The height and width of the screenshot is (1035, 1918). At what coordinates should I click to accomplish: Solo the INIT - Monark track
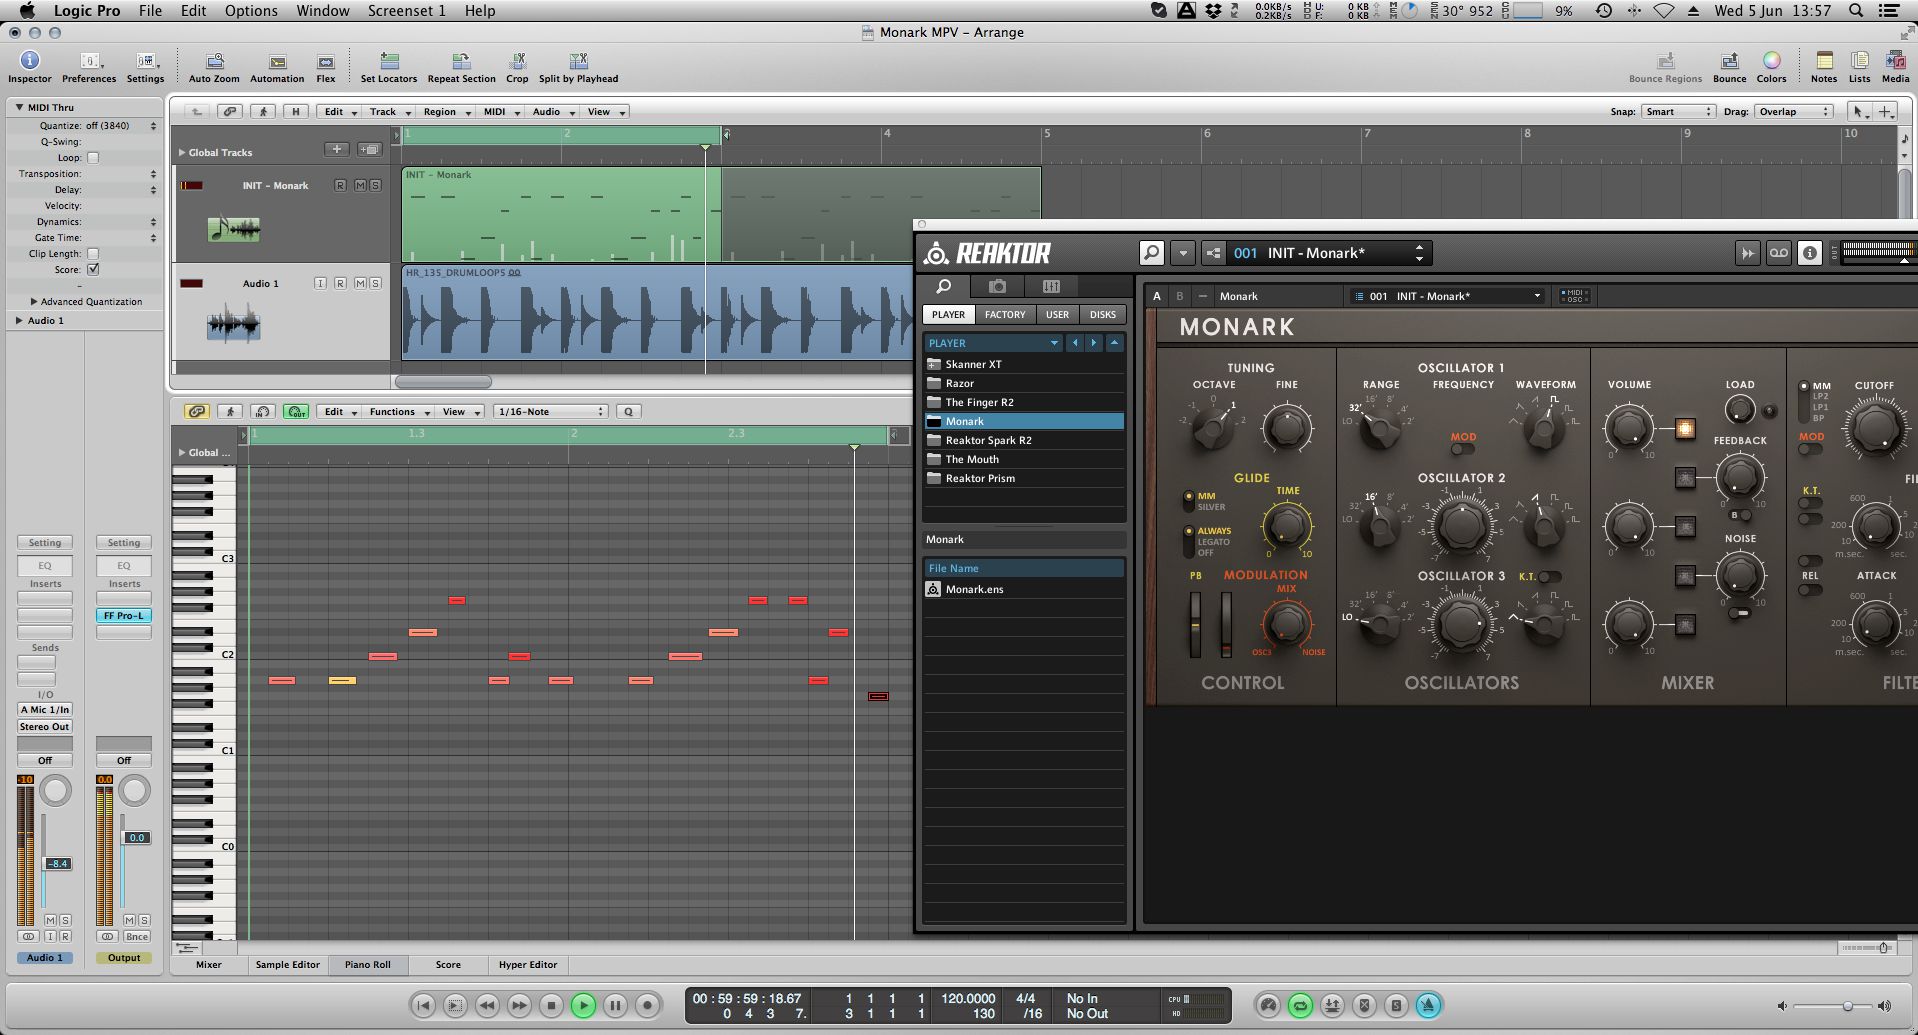pos(375,186)
